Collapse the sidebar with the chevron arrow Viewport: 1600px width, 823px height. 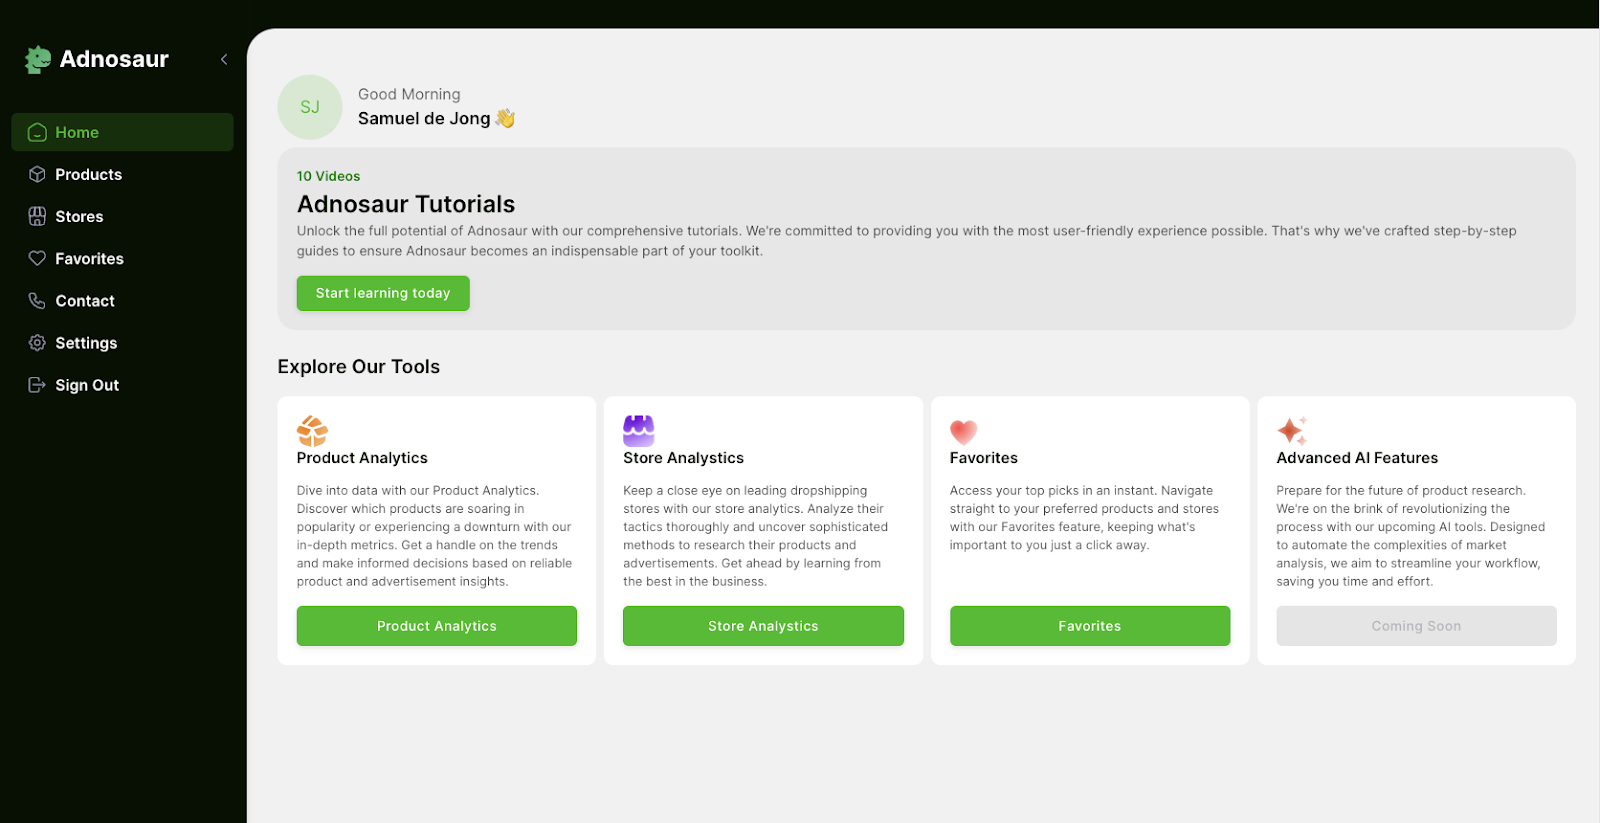click(224, 59)
